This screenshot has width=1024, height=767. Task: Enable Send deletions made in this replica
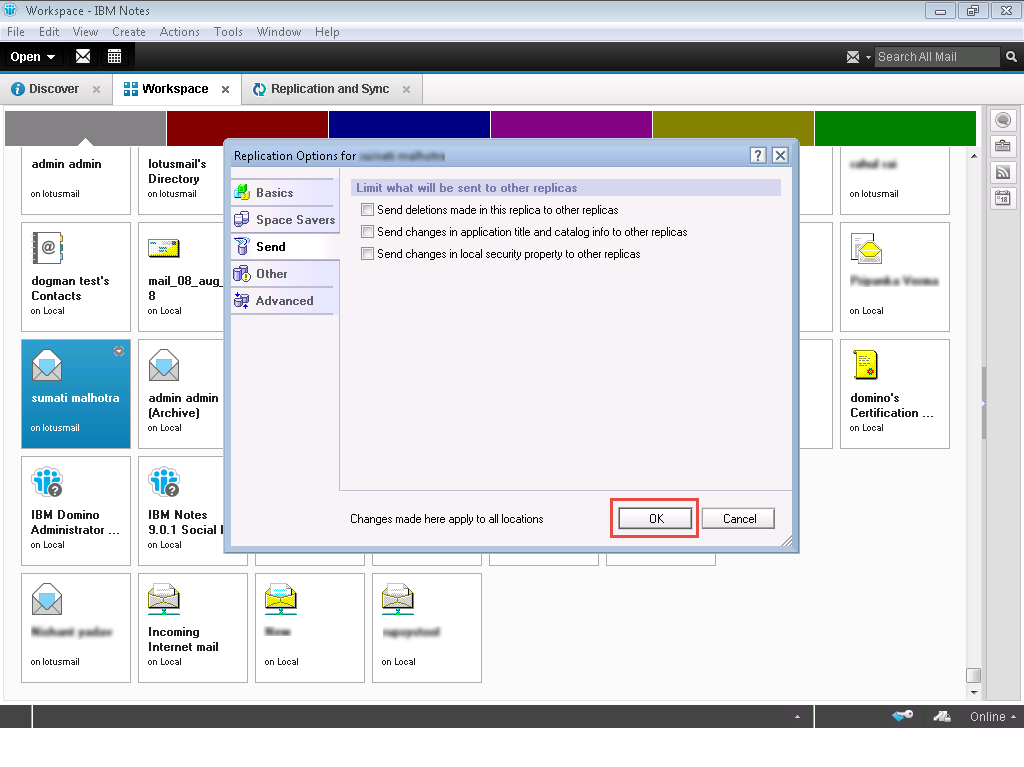click(x=368, y=210)
